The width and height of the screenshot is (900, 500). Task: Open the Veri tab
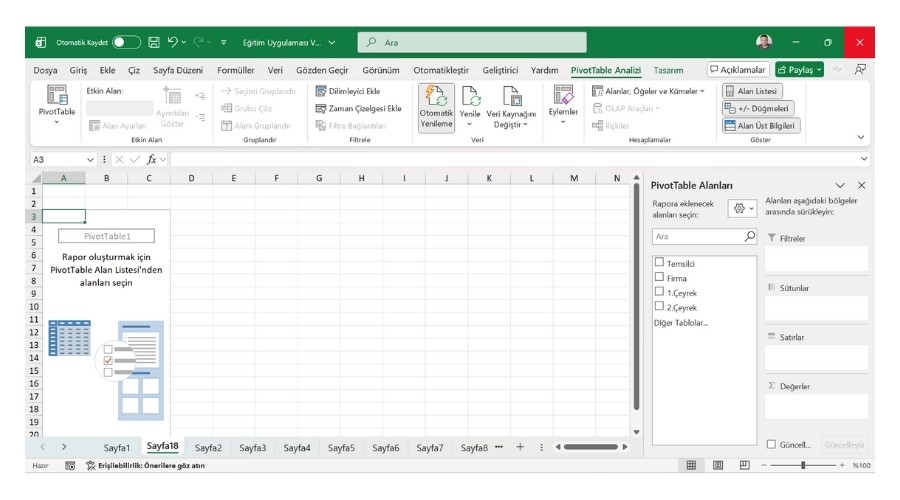pyautogui.click(x=275, y=70)
